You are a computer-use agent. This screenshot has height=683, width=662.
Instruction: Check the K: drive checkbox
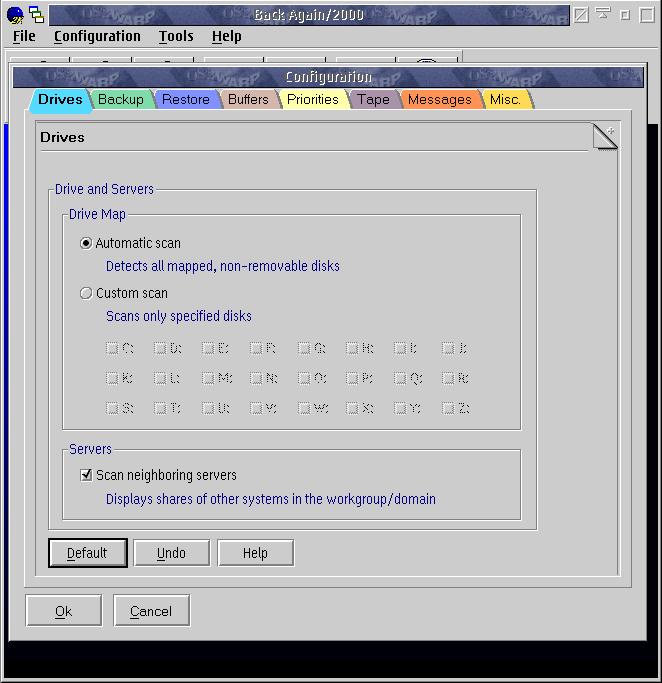(112, 378)
